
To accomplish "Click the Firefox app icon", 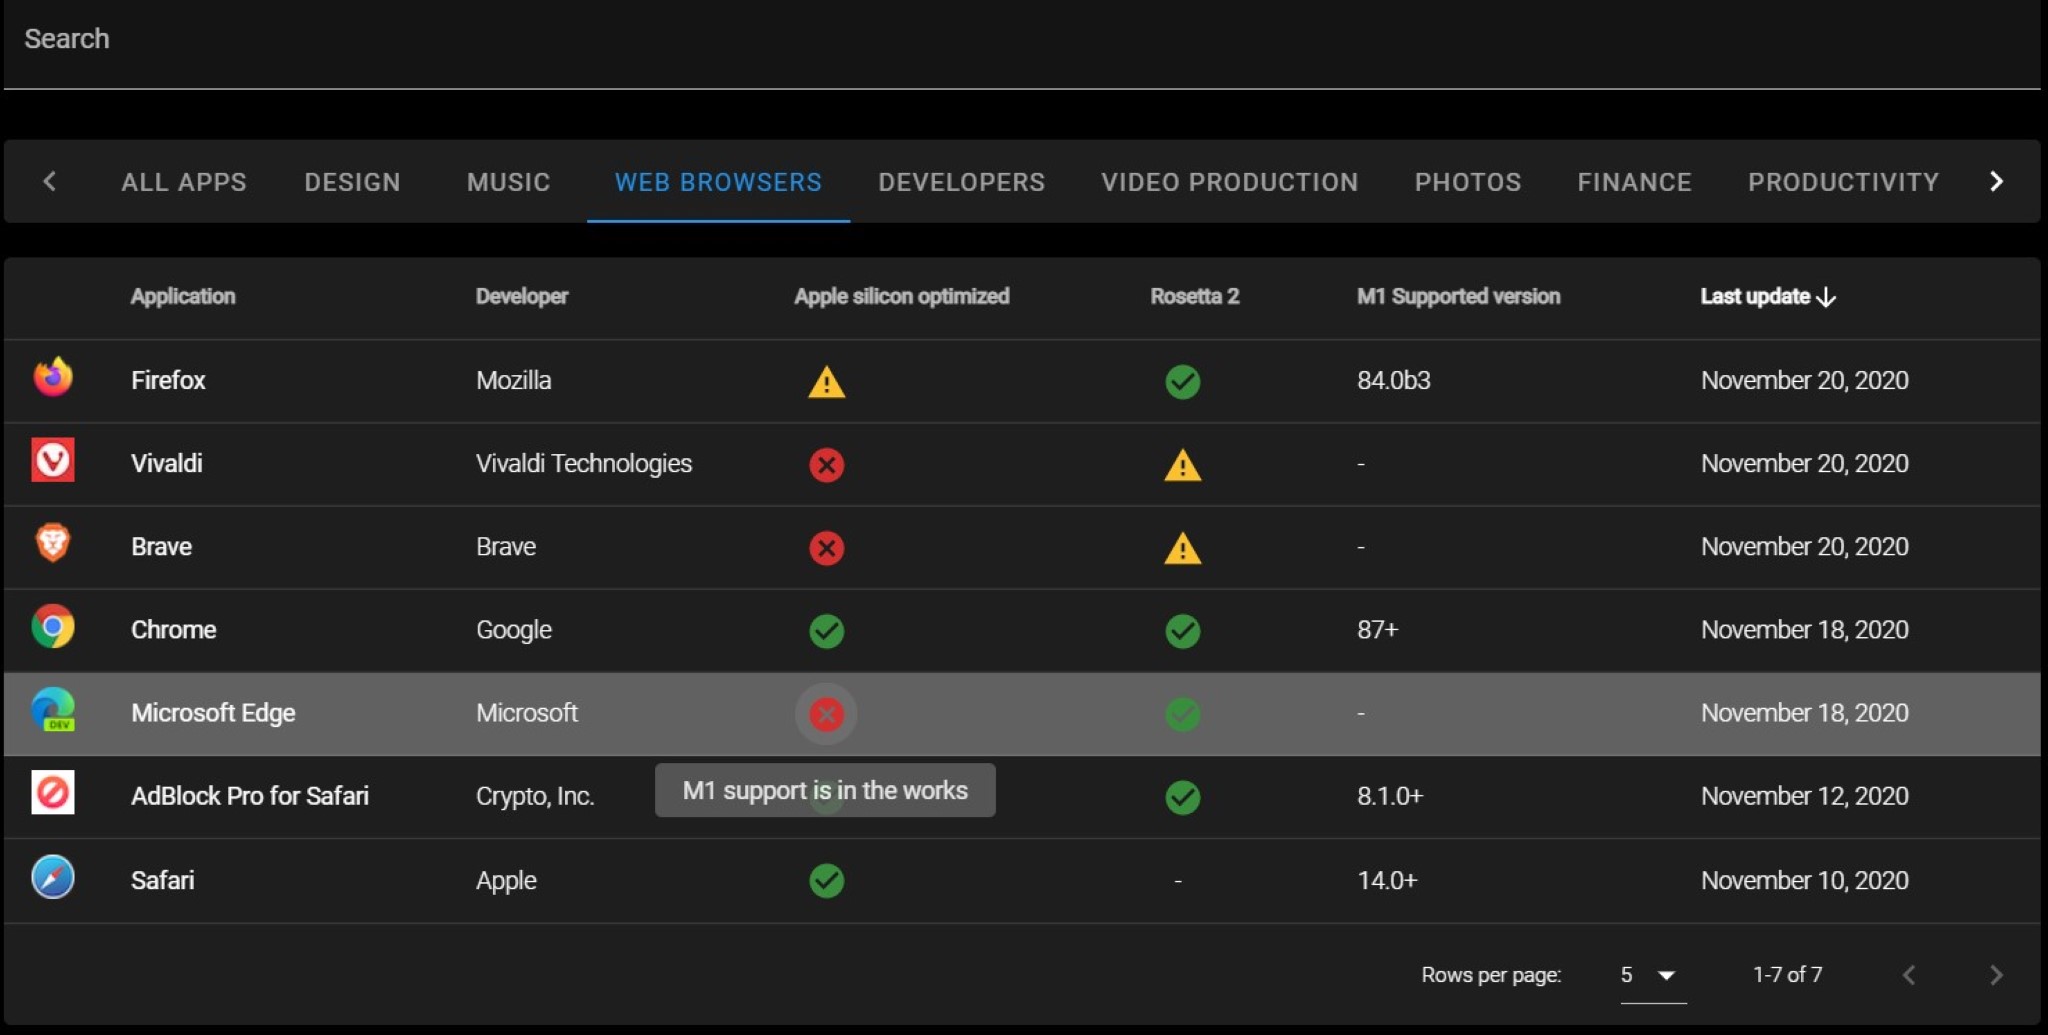I will coord(53,378).
